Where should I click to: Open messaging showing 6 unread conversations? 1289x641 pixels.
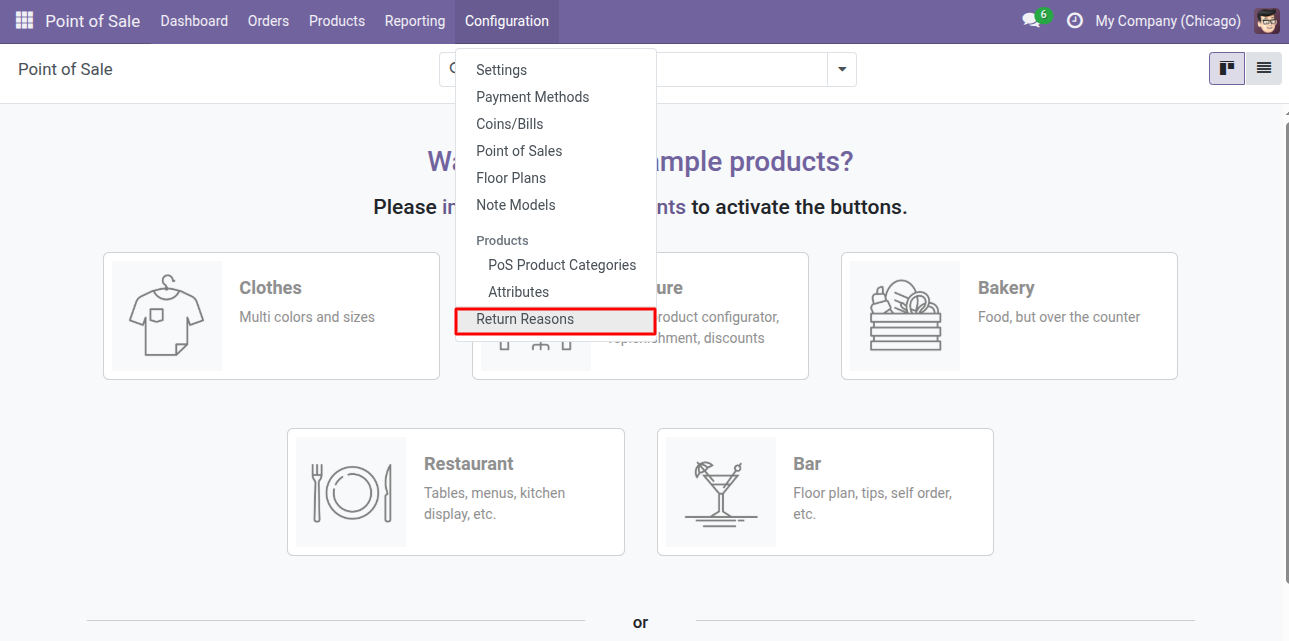pyautogui.click(x=1031, y=20)
